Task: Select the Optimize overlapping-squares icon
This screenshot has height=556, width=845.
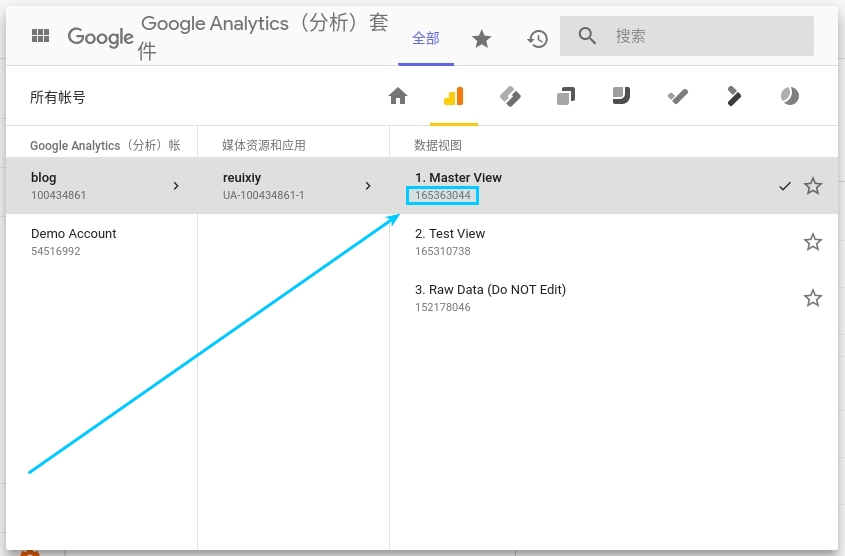Action: pyautogui.click(x=566, y=96)
